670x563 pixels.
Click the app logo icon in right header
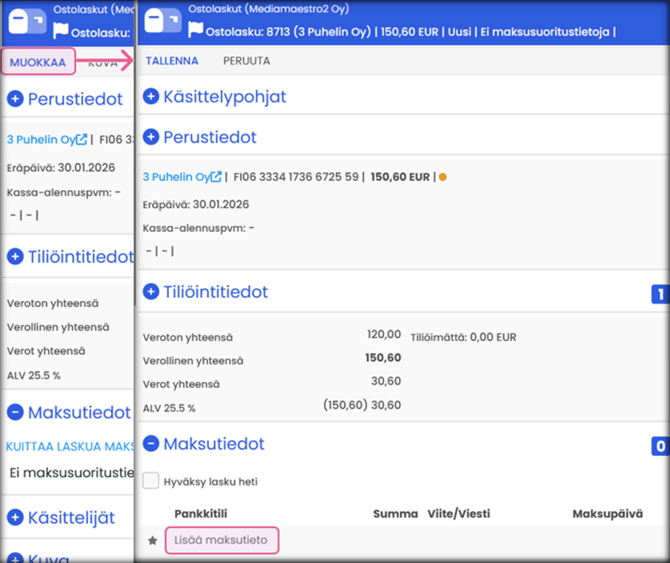point(163,21)
